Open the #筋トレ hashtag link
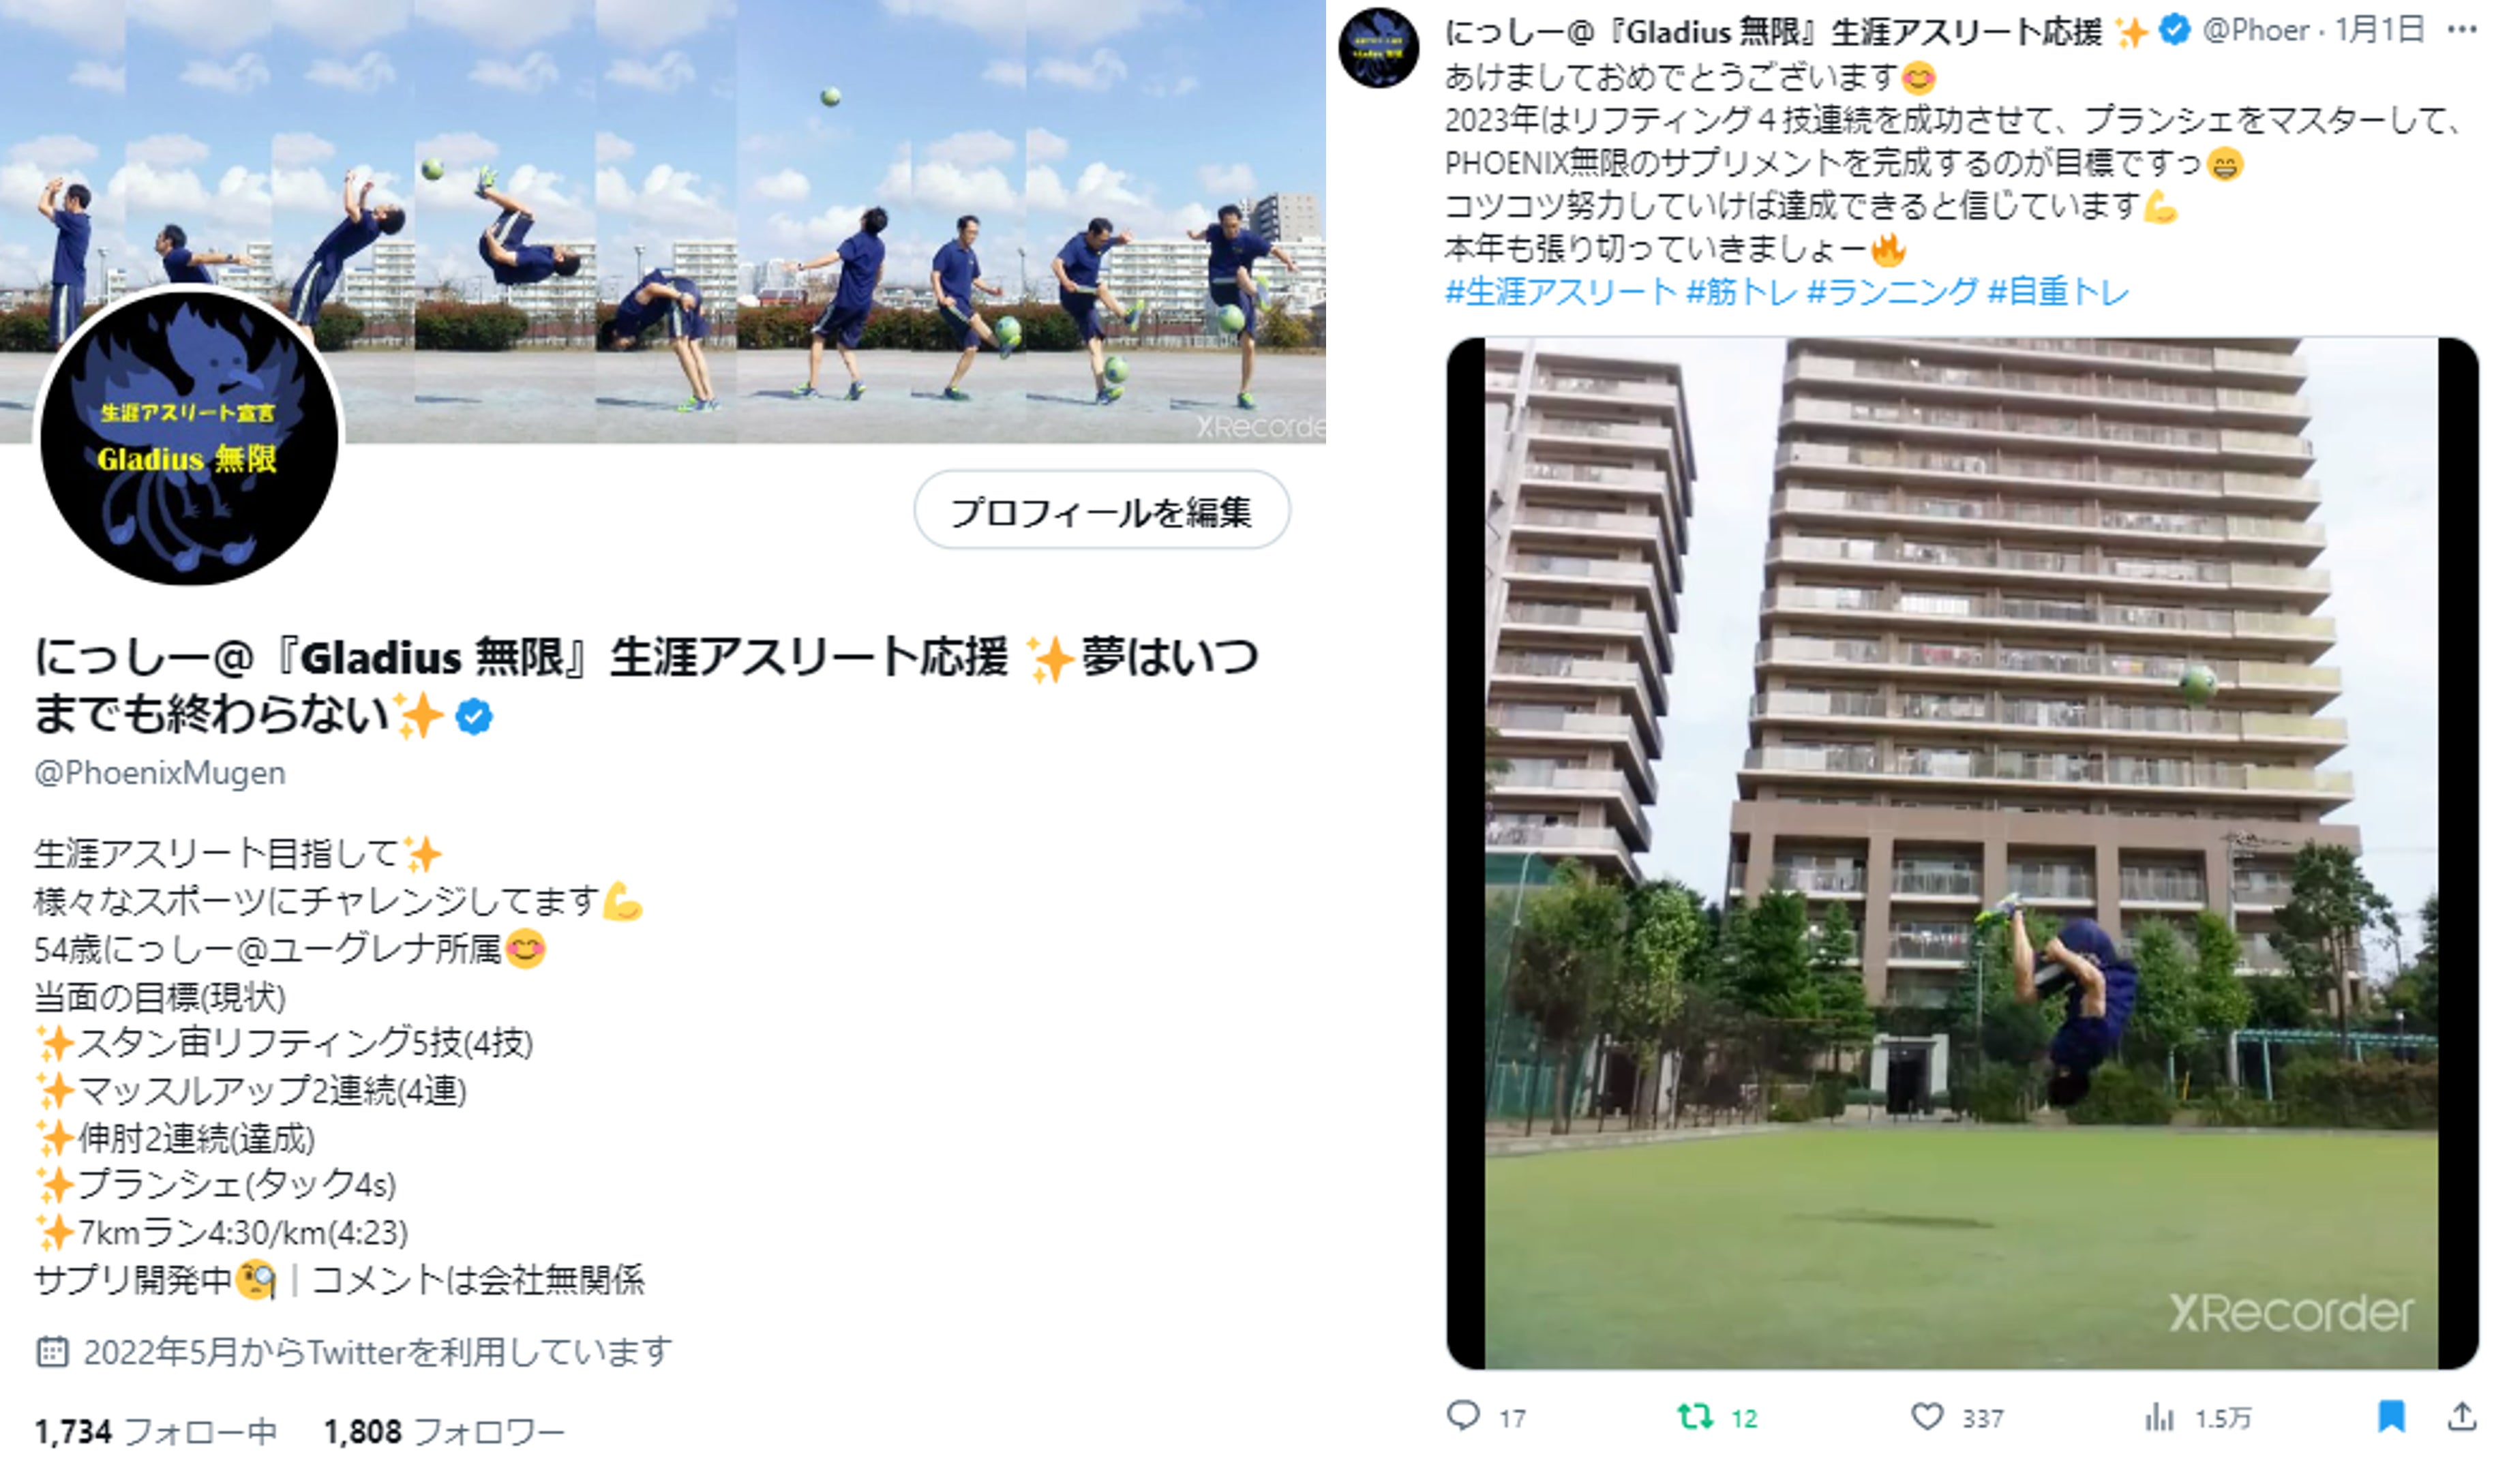2494x1484 pixels. (x=1741, y=291)
